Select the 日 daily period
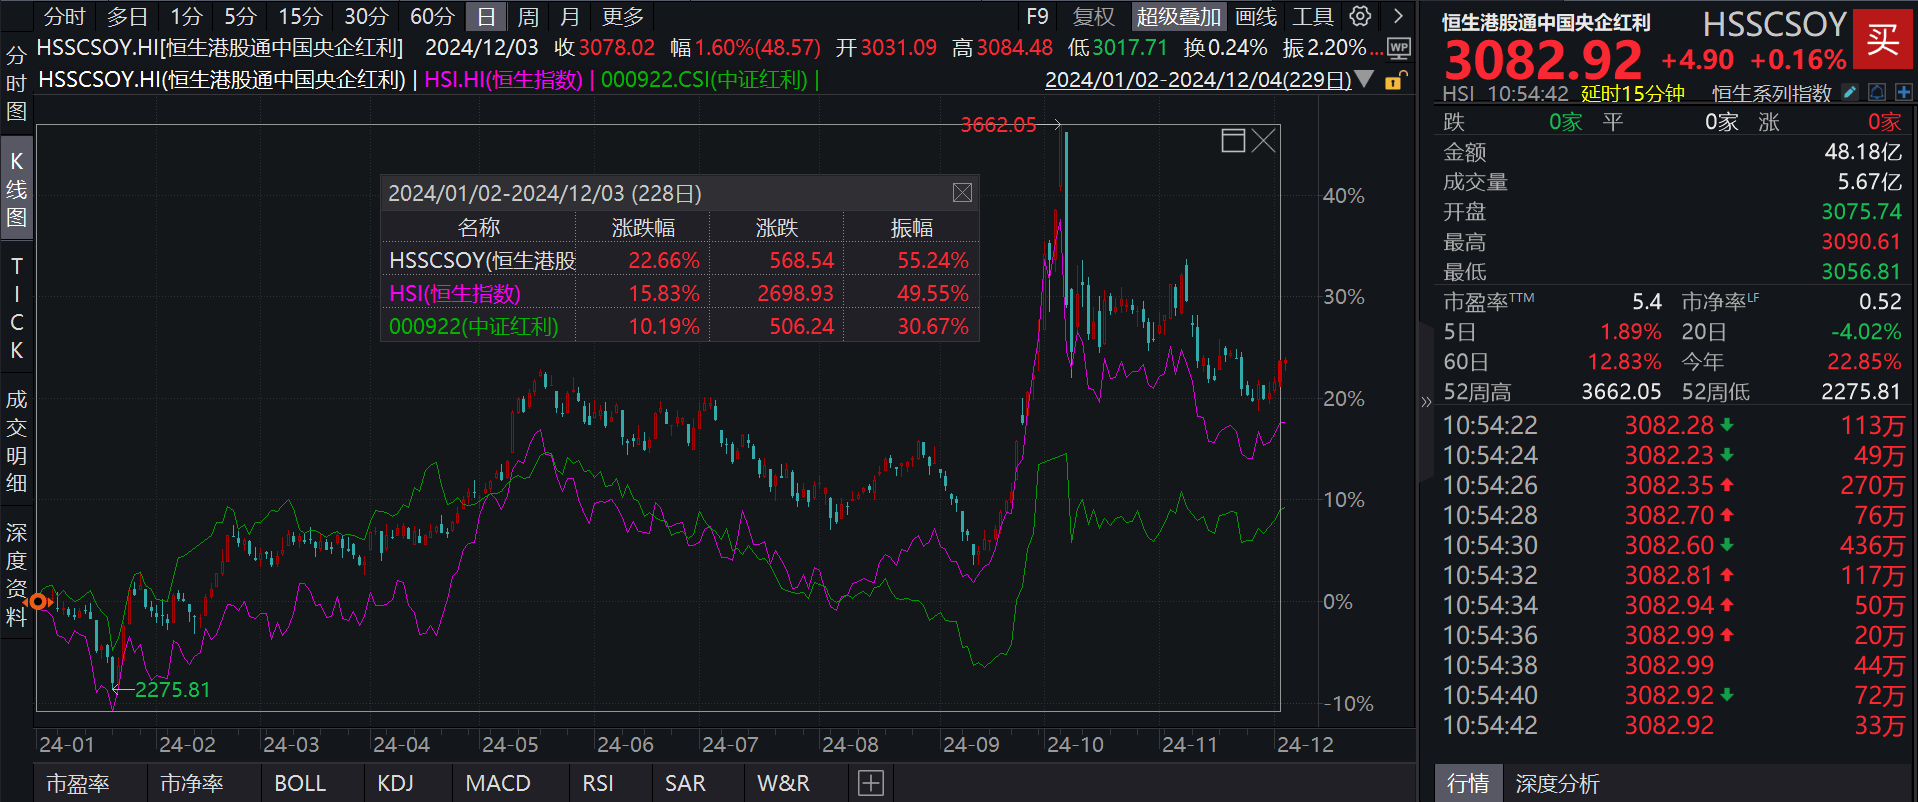Screen dimensions: 1918x802 [x=486, y=16]
